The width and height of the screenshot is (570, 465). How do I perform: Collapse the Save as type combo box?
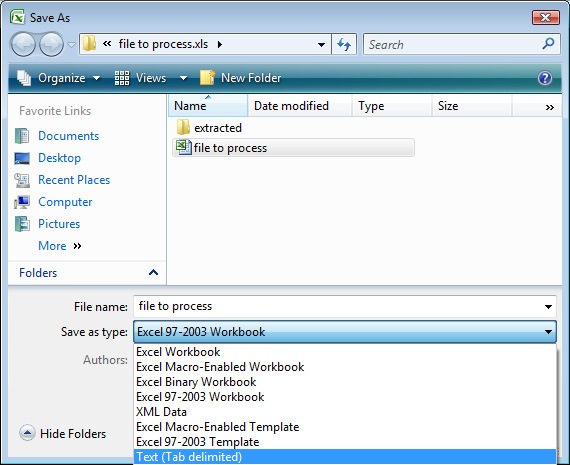coord(345,332)
